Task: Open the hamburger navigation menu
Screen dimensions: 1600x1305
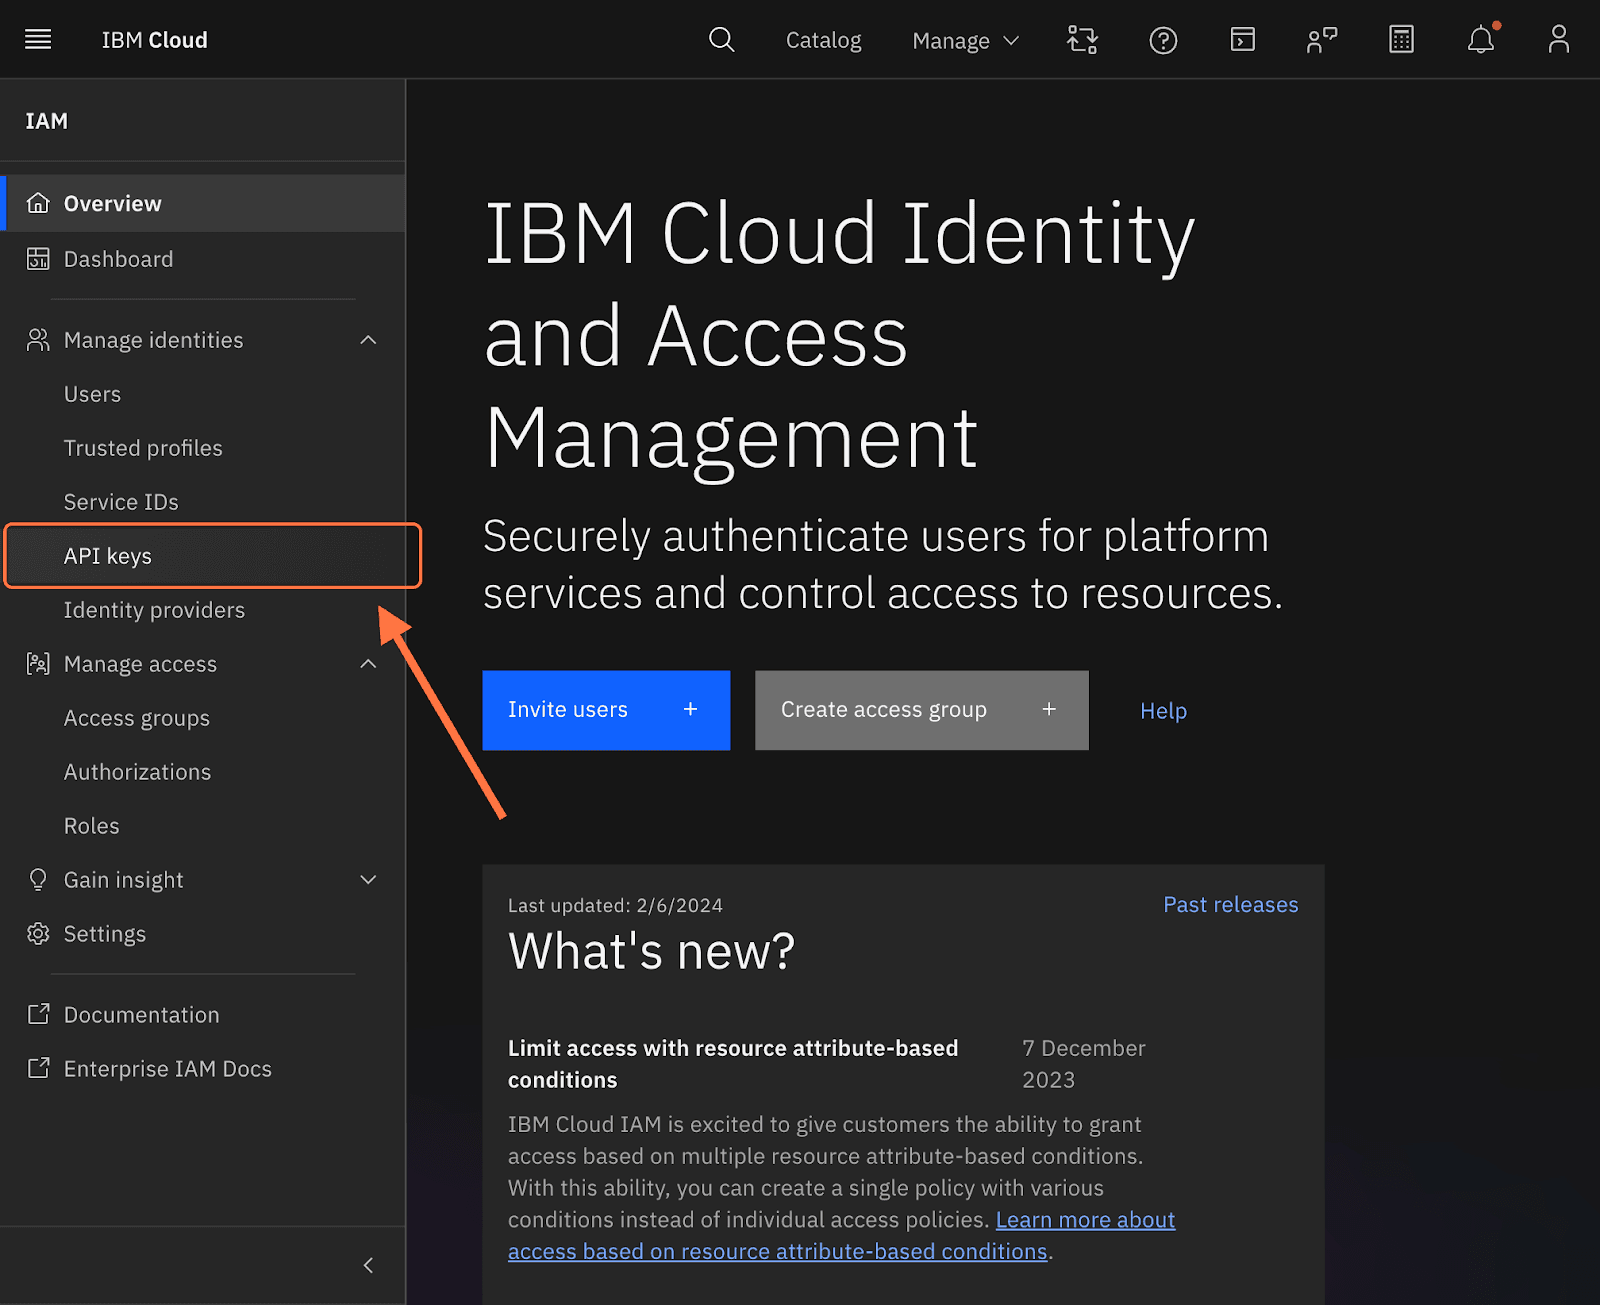Action: tap(38, 40)
